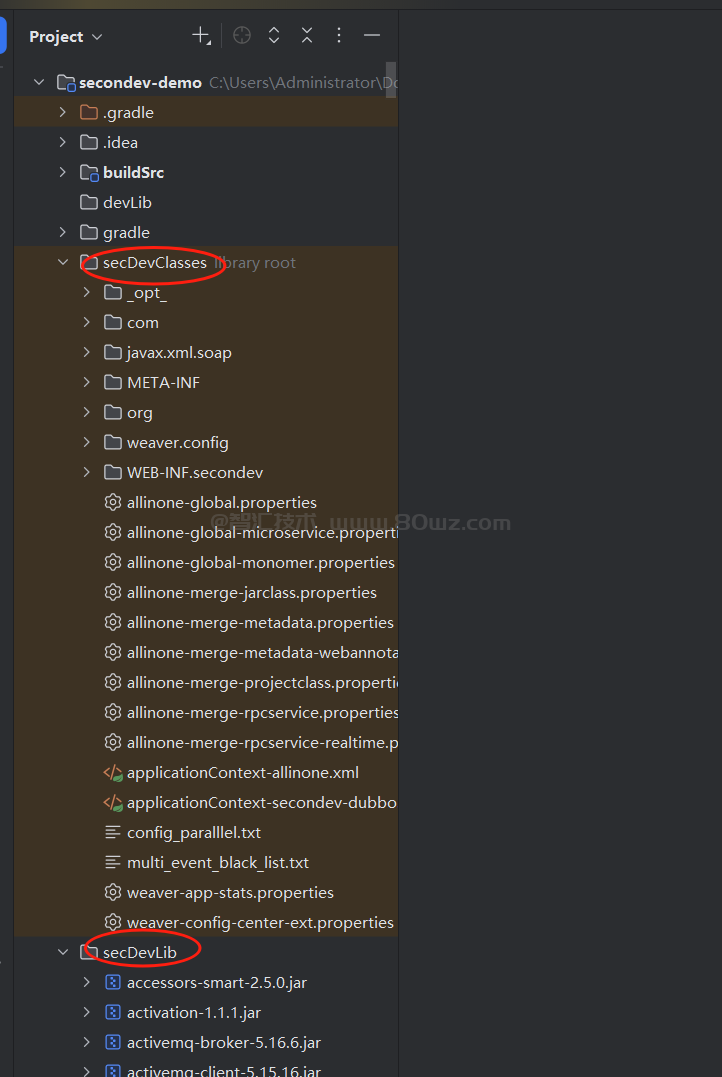Select multi_event_black_list.txt file
The width and height of the screenshot is (722, 1077).
click(x=217, y=863)
